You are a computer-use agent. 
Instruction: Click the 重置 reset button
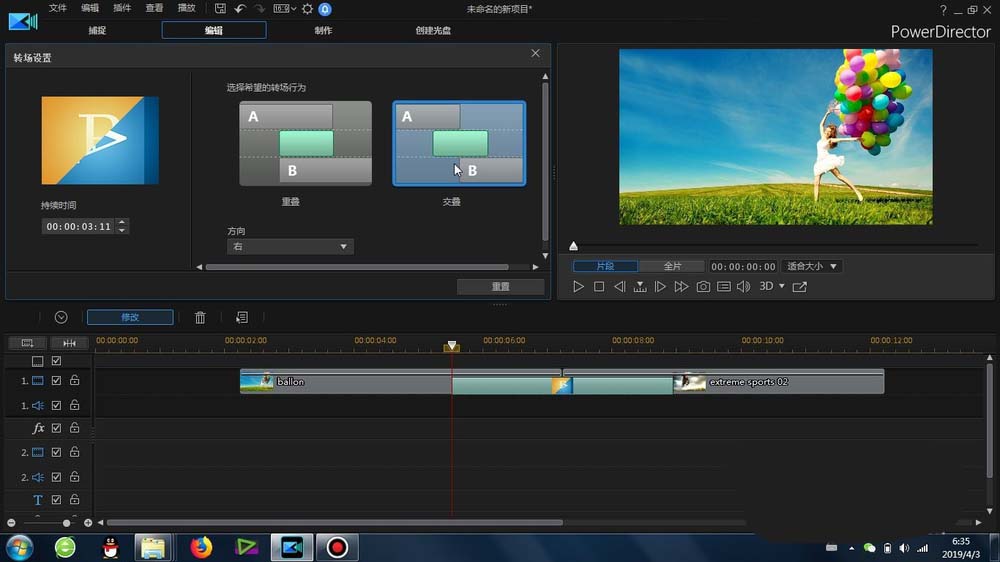[x=500, y=287]
